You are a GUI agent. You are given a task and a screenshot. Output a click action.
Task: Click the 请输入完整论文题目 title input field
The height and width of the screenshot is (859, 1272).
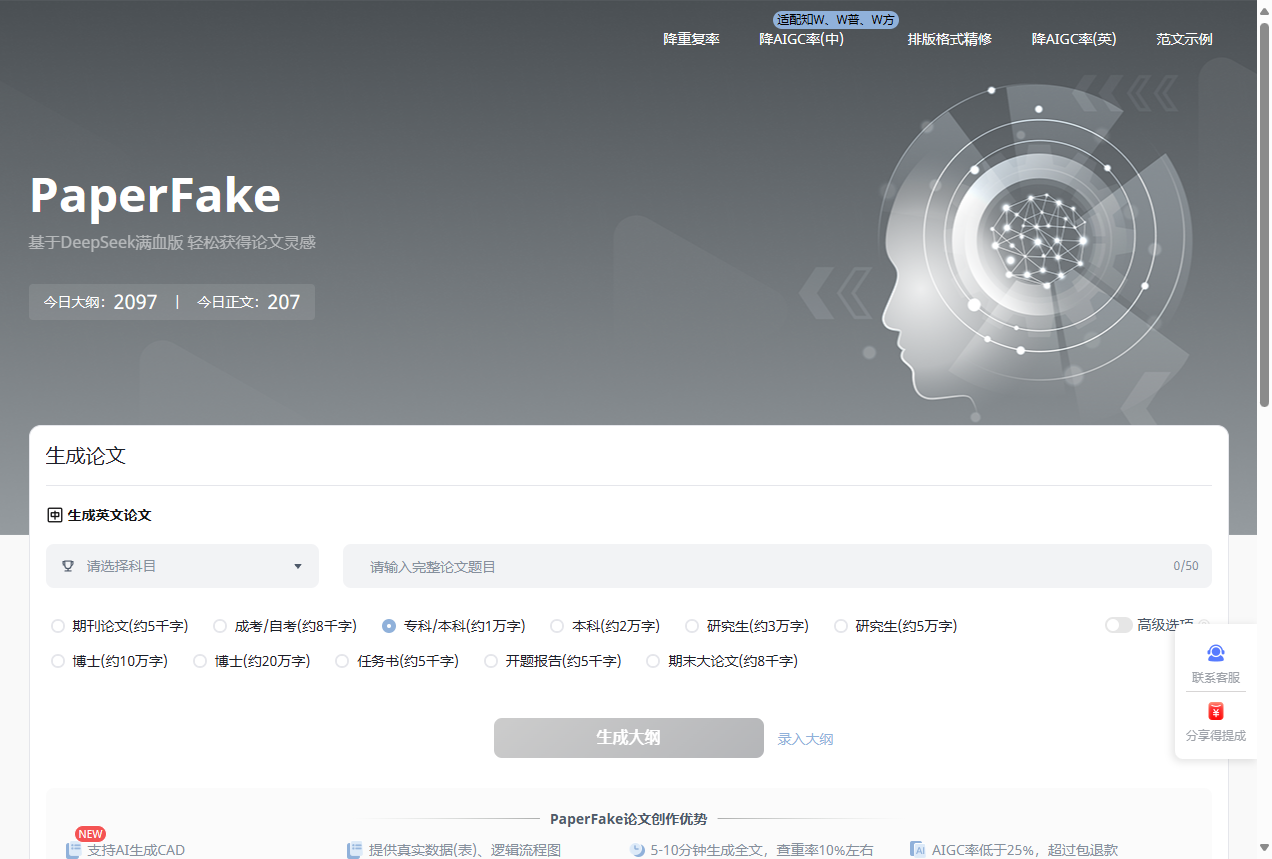pyautogui.click(x=760, y=566)
